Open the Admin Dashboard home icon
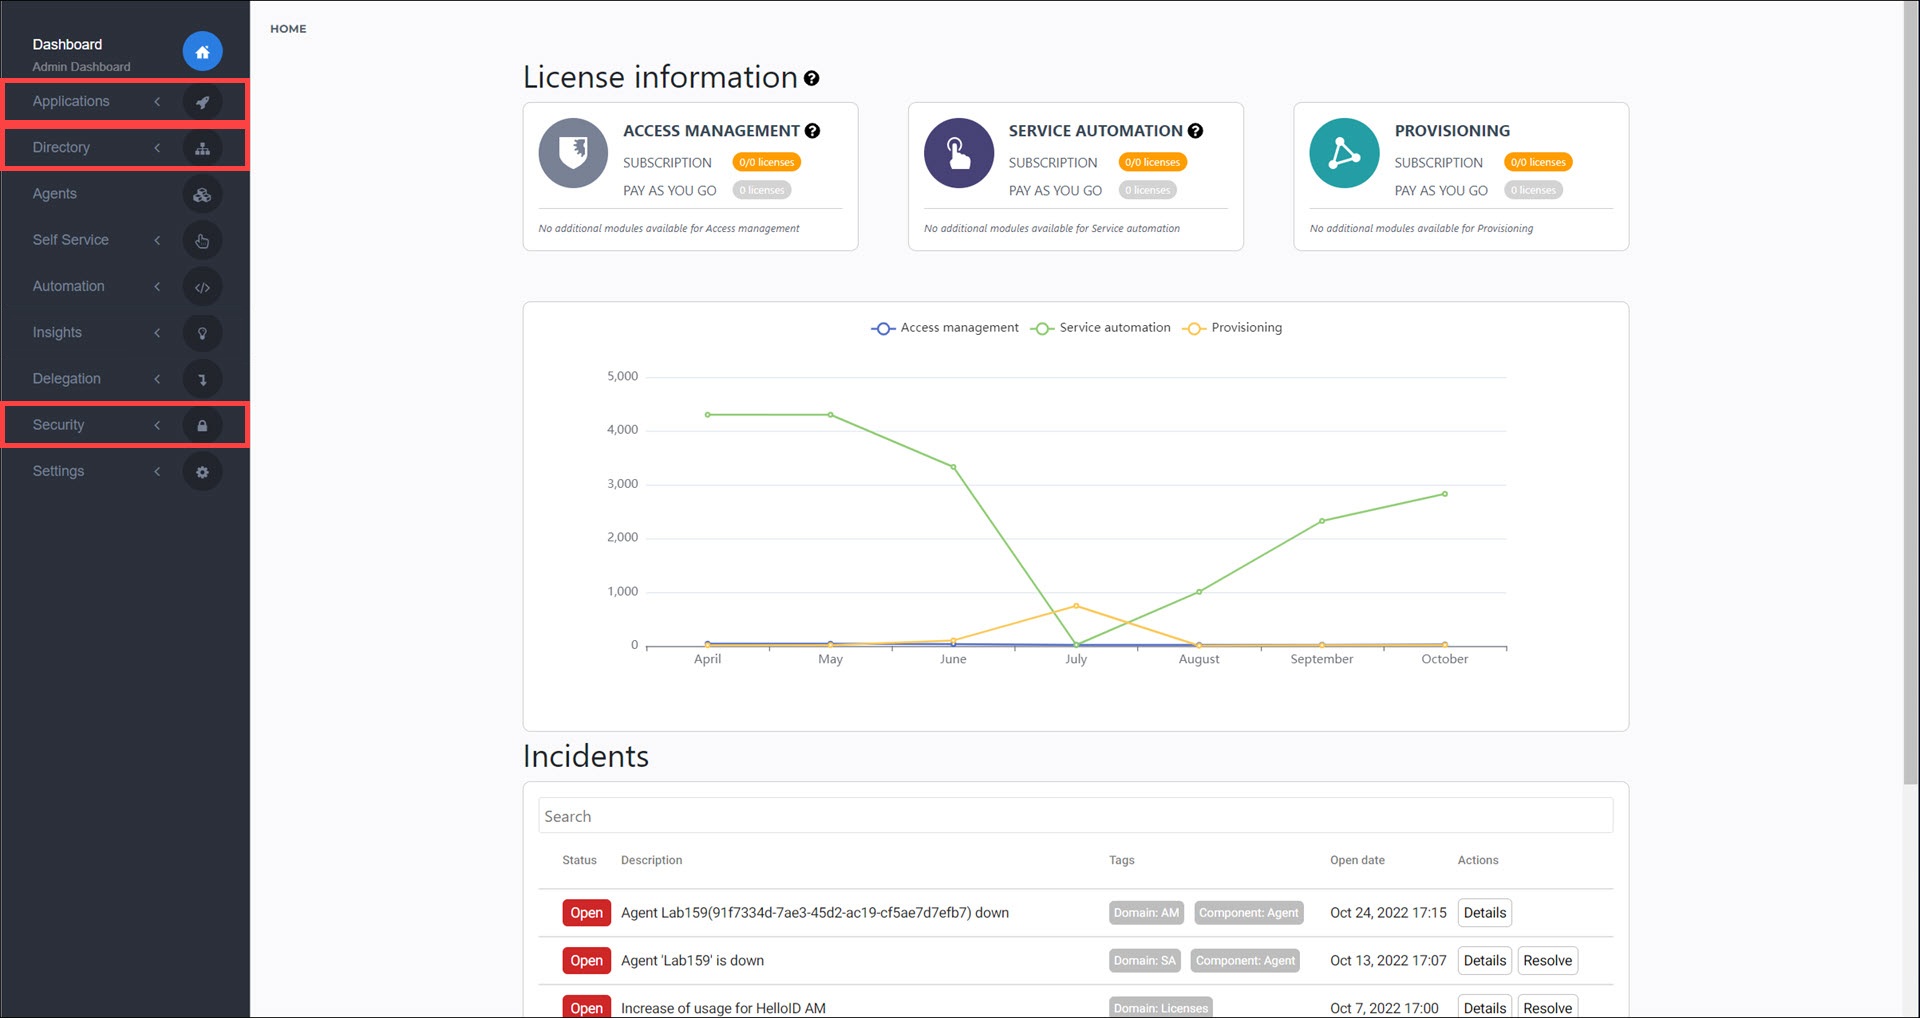This screenshot has width=1920, height=1019. [x=203, y=51]
